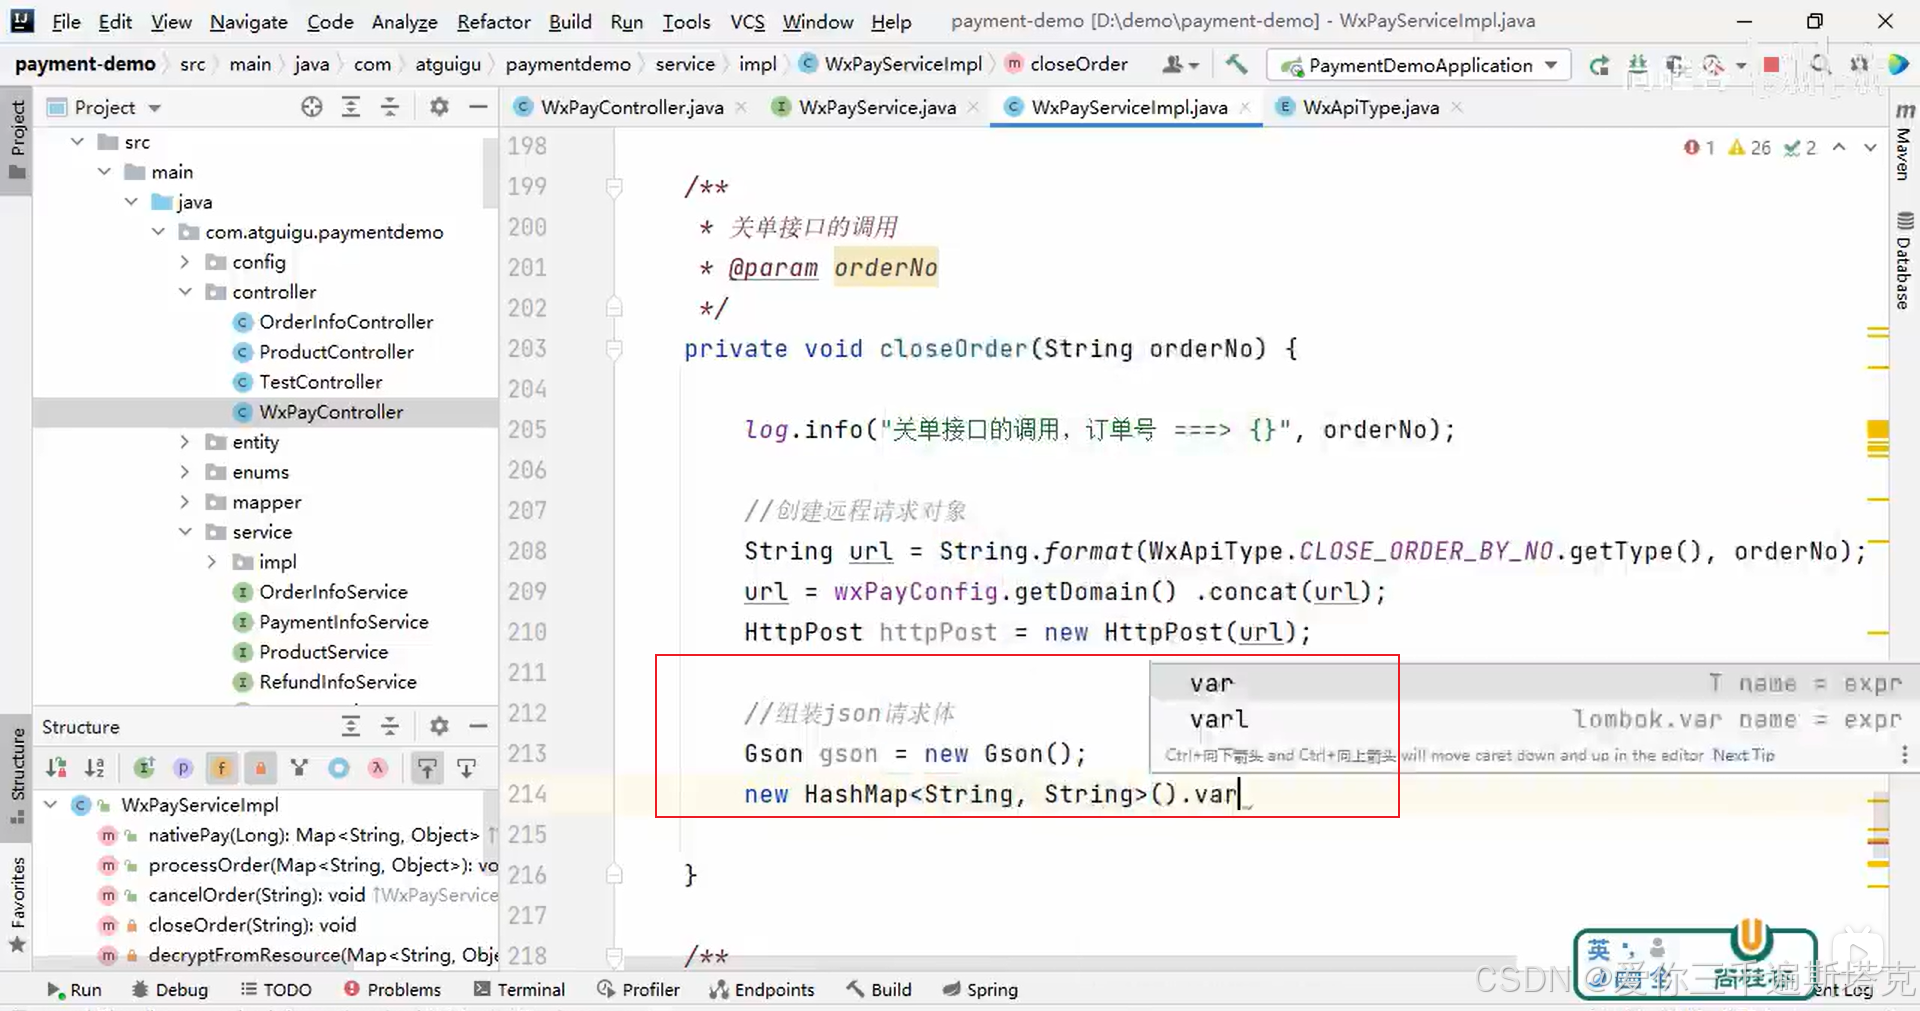1920x1011 pixels.
Task: Select the varl lombok completion suggestion
Action: click(x=1535, y=719)
